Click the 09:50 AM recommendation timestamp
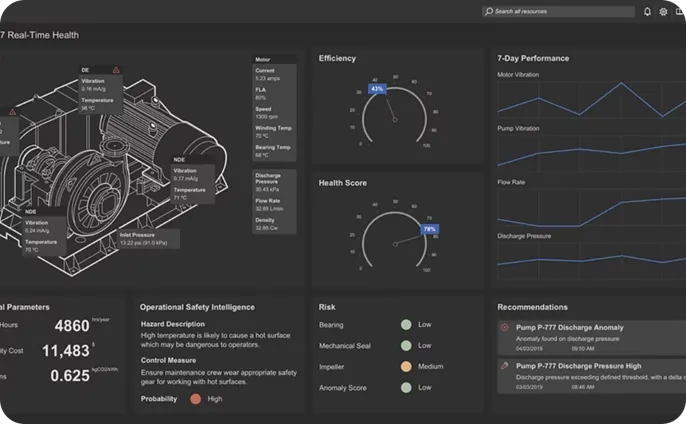Viewport: 686px width, 424px height. coord(583,349)
